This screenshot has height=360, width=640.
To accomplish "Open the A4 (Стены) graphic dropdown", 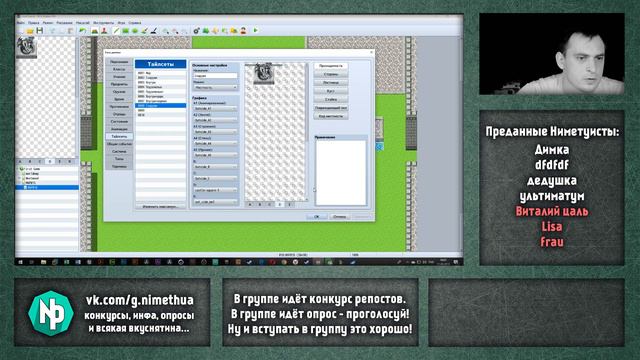I will click(x=215, y=144).
